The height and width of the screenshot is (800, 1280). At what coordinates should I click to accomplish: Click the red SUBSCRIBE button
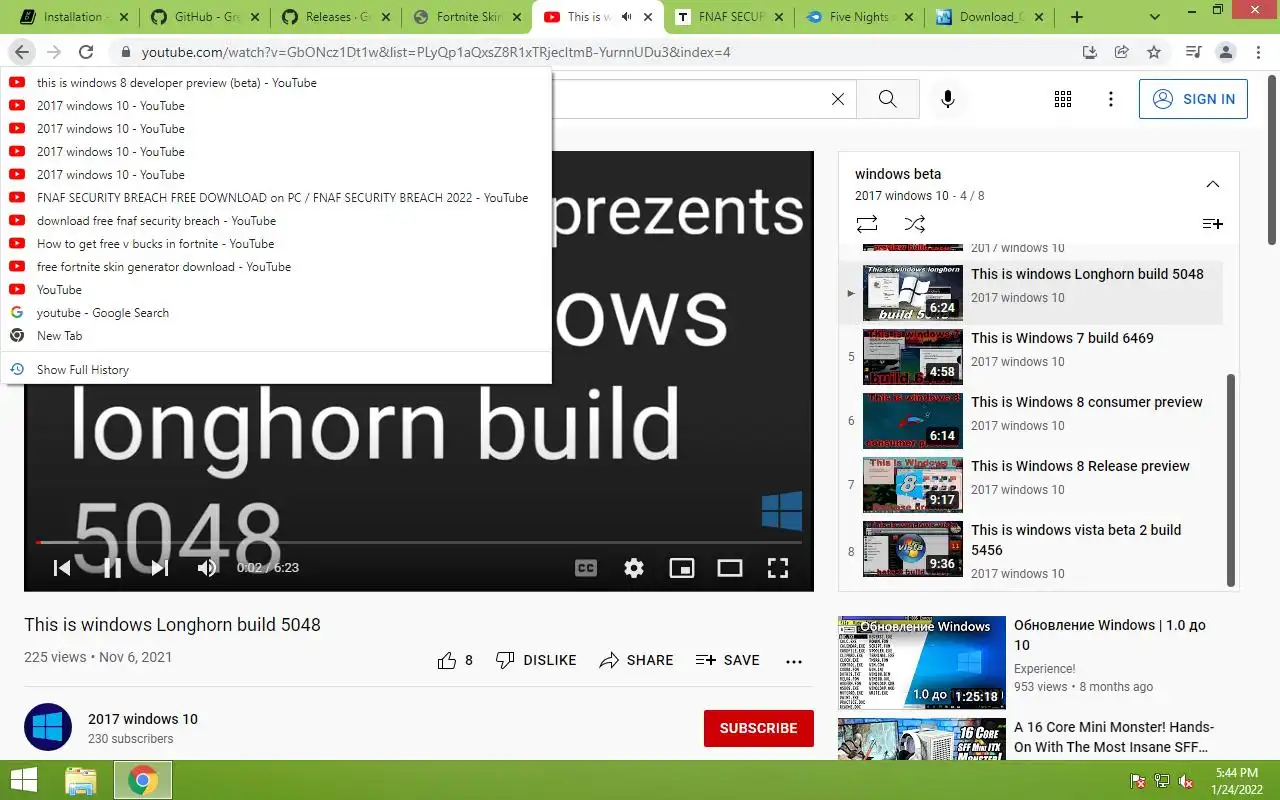(x=758, y=728)
